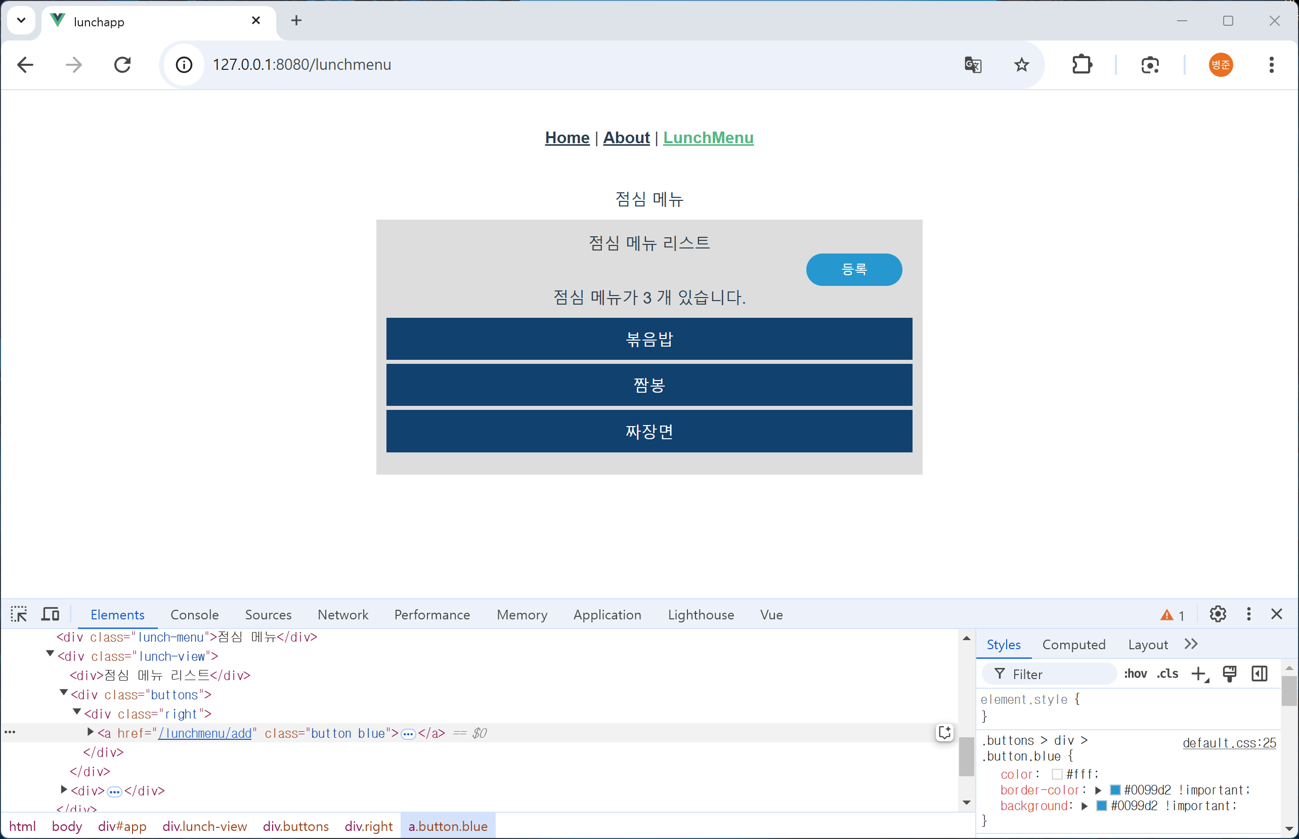This screenshot has height=839, width=1299.
Task: Close the DevTools panel
Action: click(x=1277, y=614)
